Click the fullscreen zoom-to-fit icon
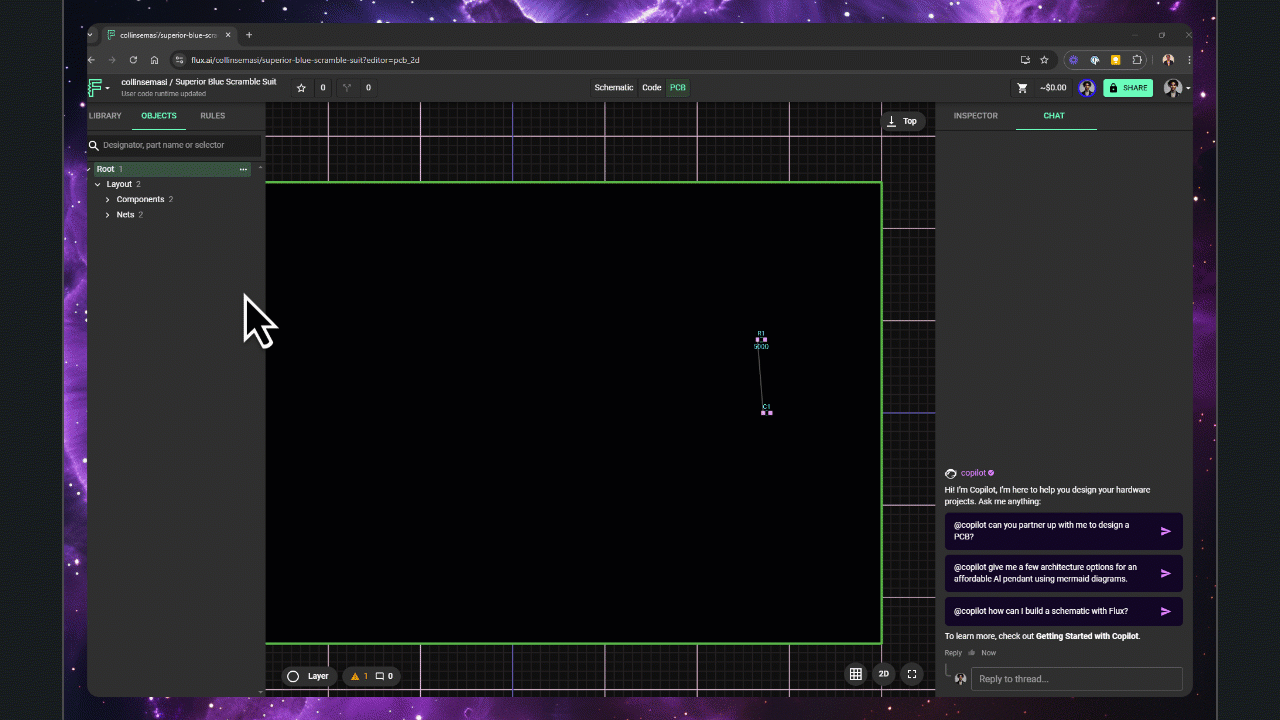1280x720 pixels. (912, 674)
